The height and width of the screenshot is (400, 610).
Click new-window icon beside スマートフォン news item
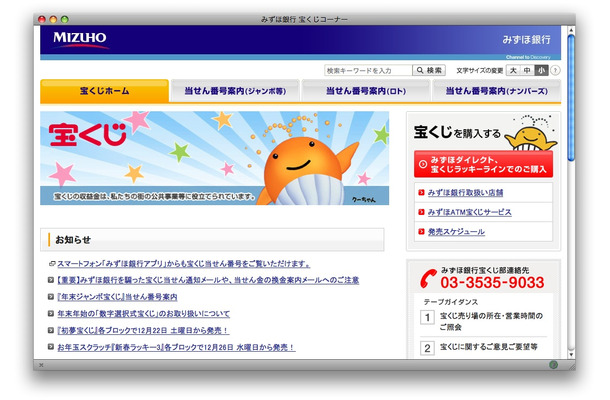tap(52, 263)
